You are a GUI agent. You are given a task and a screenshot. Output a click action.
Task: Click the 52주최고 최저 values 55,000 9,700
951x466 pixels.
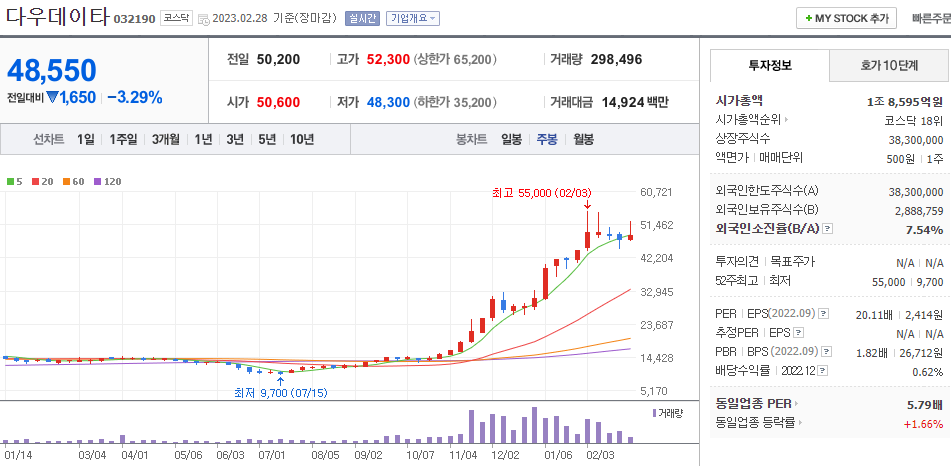909,282
